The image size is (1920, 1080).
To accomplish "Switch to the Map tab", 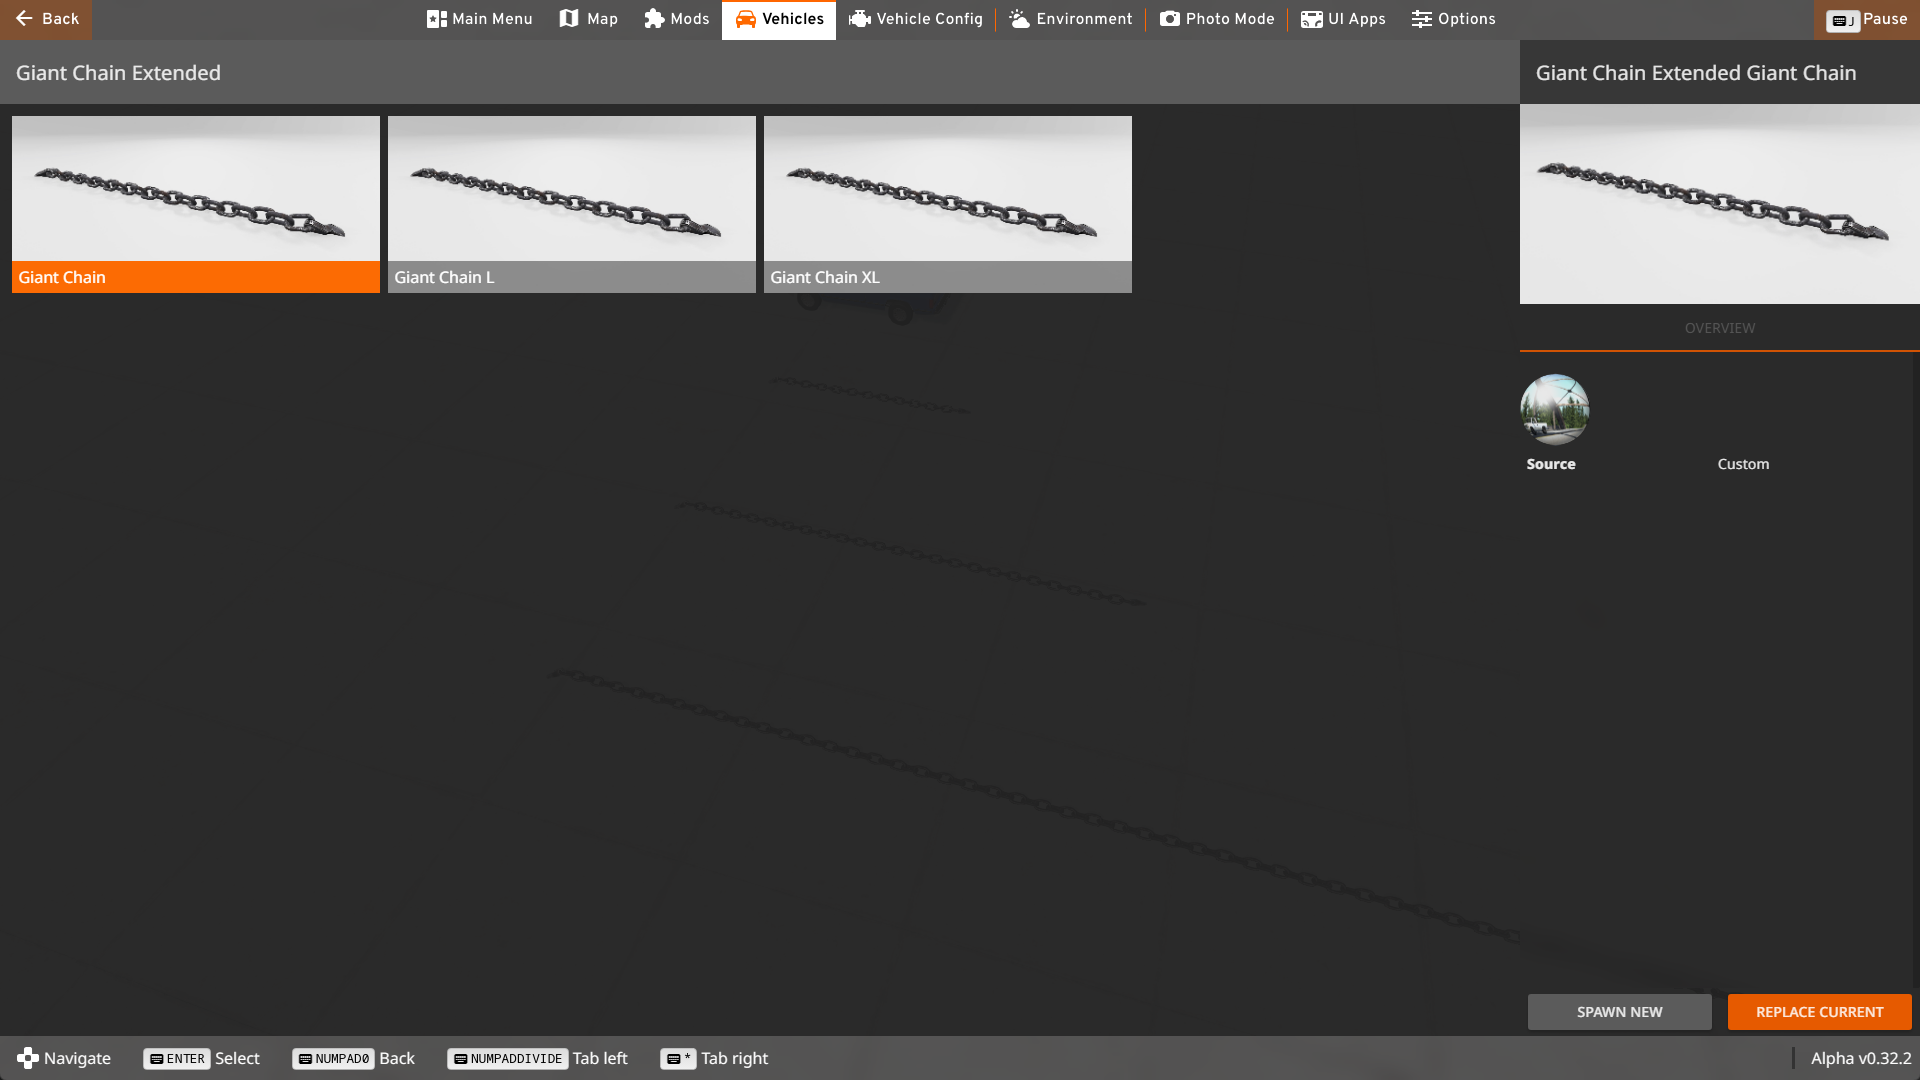I will [x=588, y=19].
